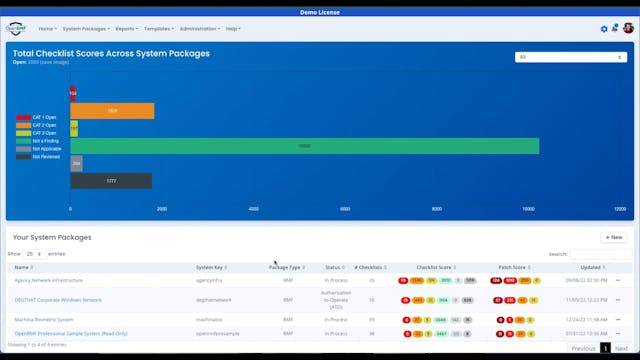The height and width of the screenshot is (360, 640).
Task: Click green checklist score badge in Machina row
Action: (440, 320)
